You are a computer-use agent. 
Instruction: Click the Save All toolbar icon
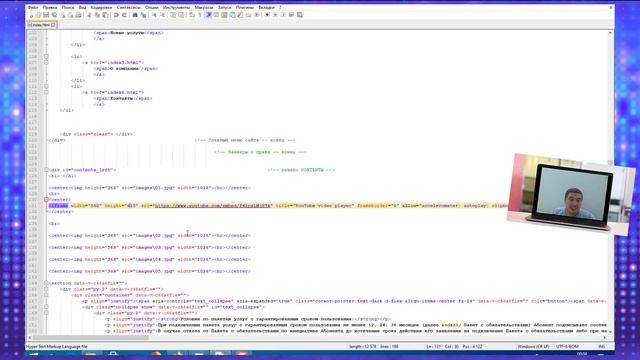coord(54,15)
